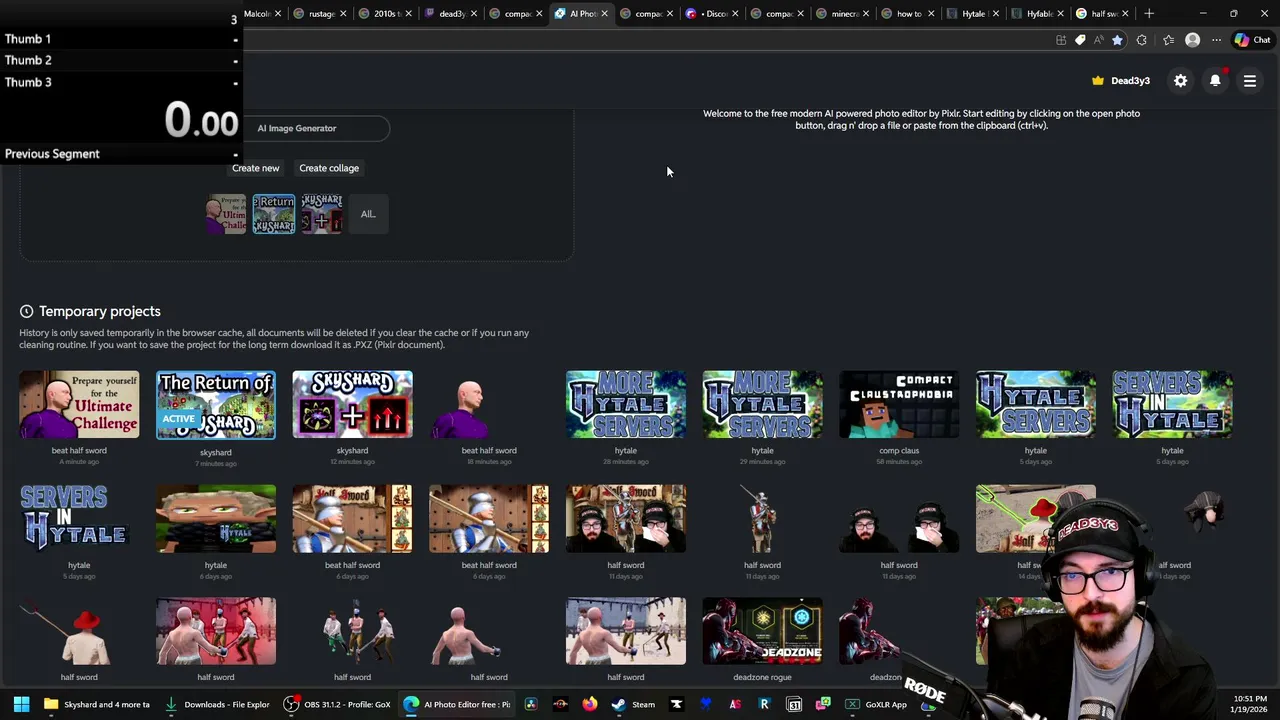The width and height of the screenshot is (1280, 720).
Task: Open the calendar icon on taskbar
Action: pyautogui.click(x=794, y=704)
